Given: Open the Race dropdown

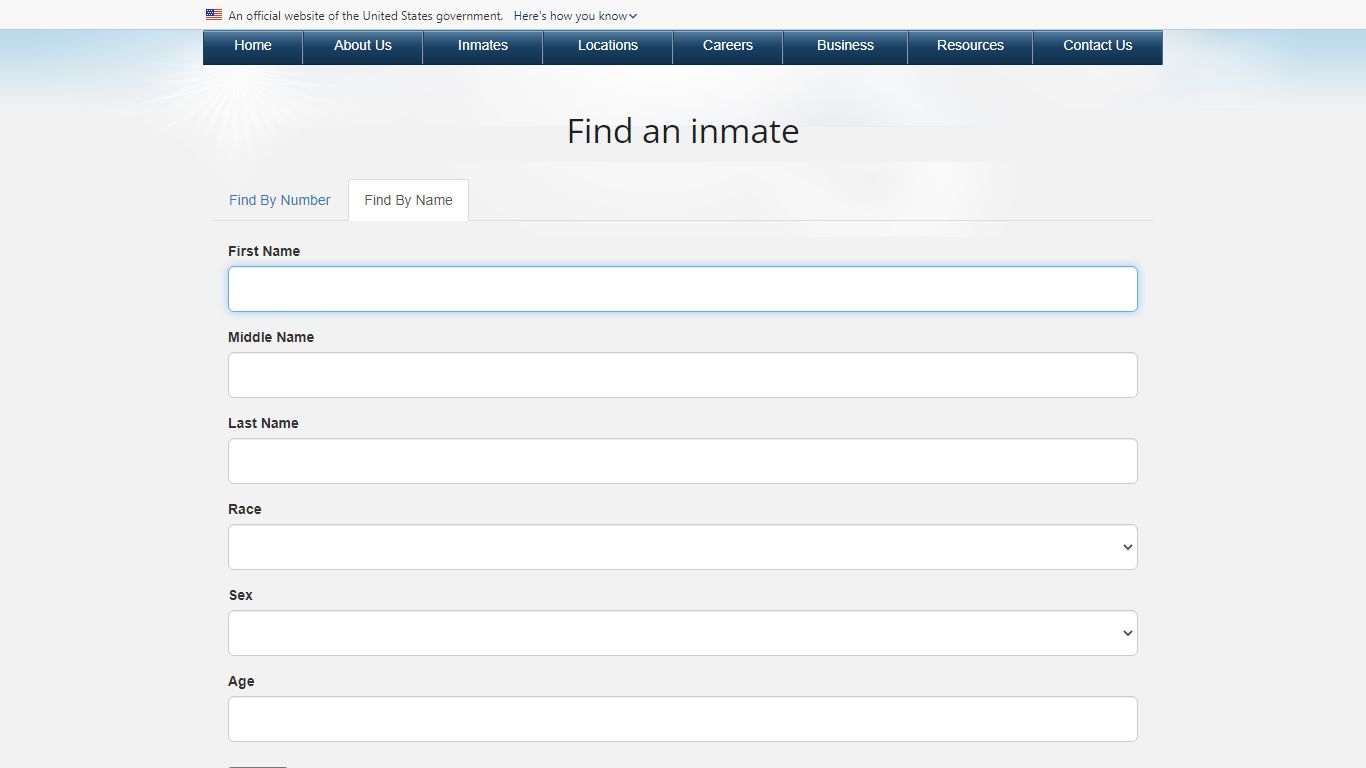Looking at the screenshot, I should (683, 547).
